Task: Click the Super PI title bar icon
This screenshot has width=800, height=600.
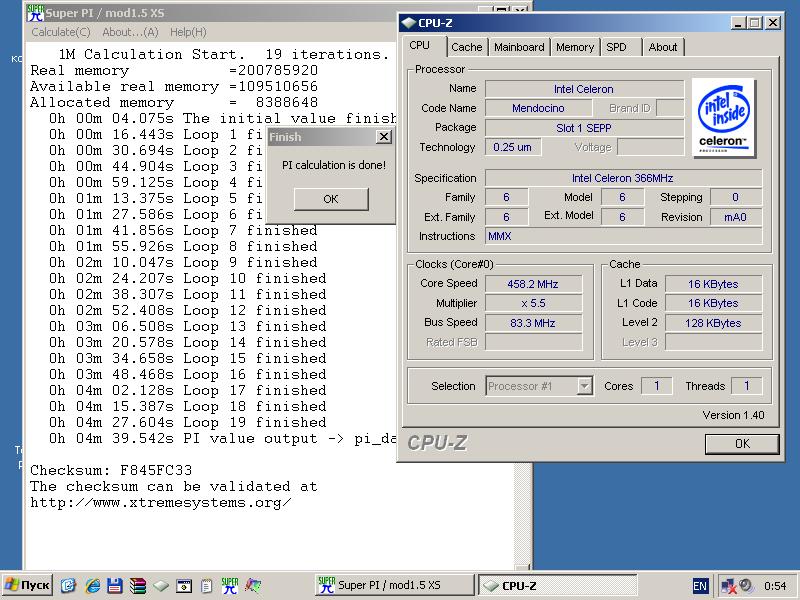Action: [35, 13]
